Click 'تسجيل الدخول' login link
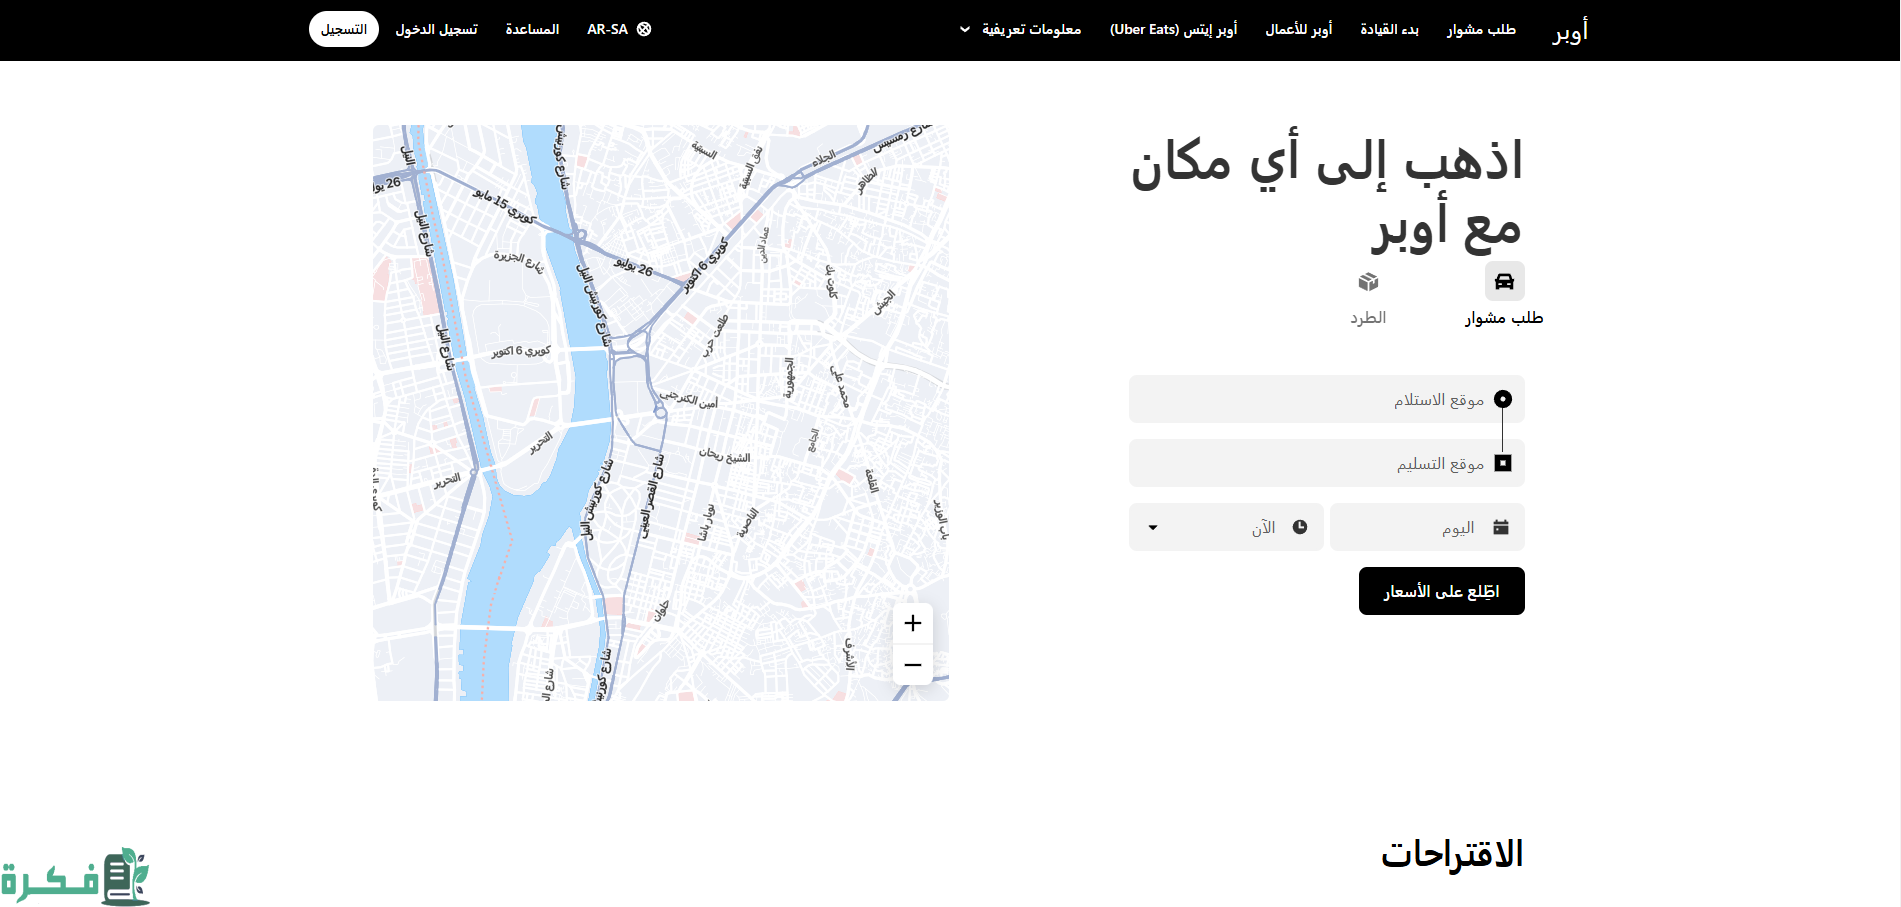The image size is (1901, 907). [436, 30]
